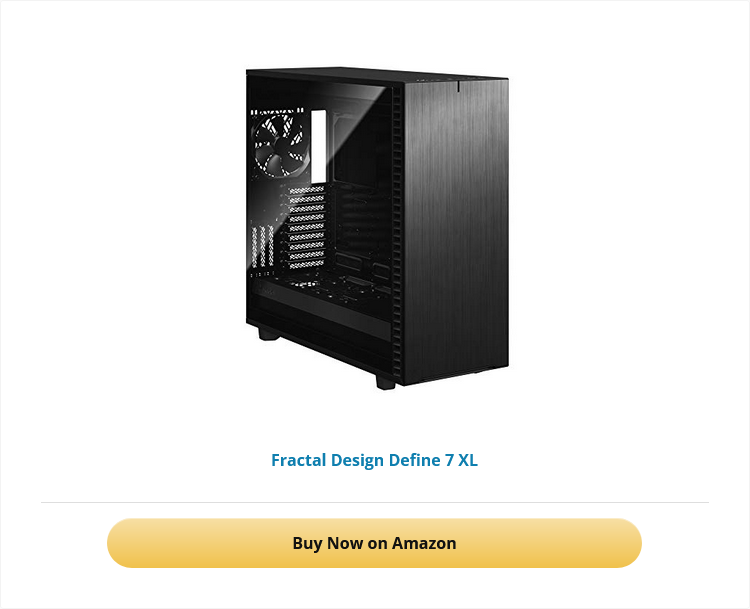Click the rear exhaust fan in the case photo
The image size is (750, 609).
pyautogui.click(x=279, y=144)
